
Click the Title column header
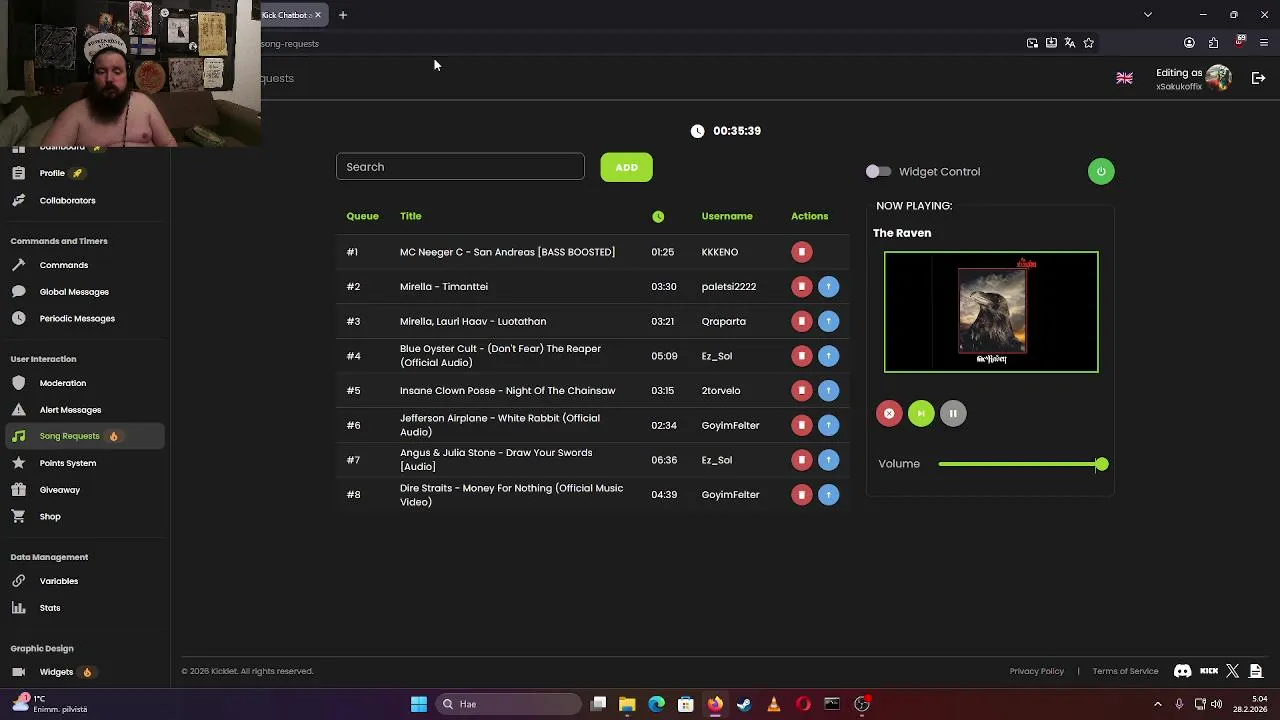[411, 216]
